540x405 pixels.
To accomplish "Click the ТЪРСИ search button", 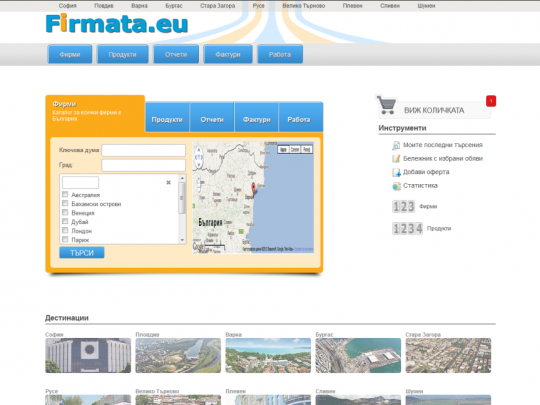I will [82, 252].
